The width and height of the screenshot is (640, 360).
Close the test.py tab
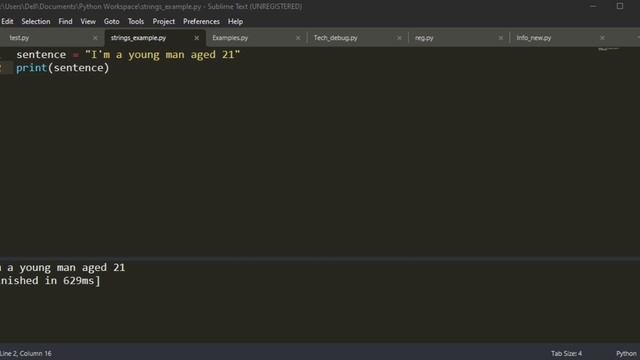click(x=95, y=38)
